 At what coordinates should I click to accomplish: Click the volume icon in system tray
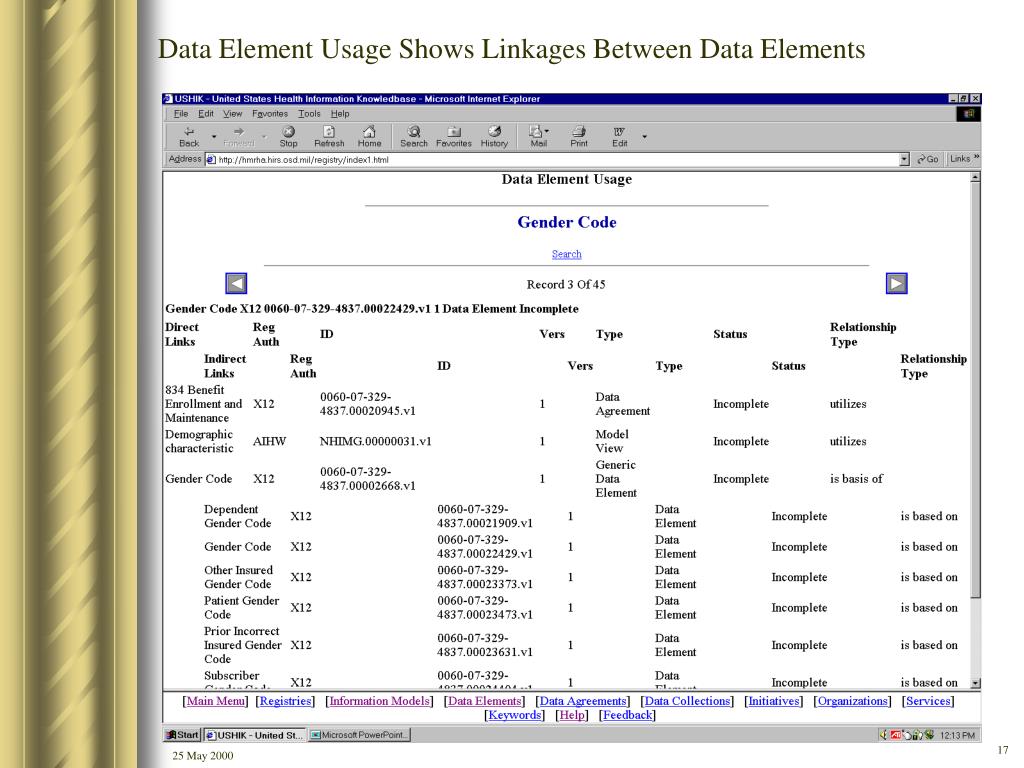884,735
